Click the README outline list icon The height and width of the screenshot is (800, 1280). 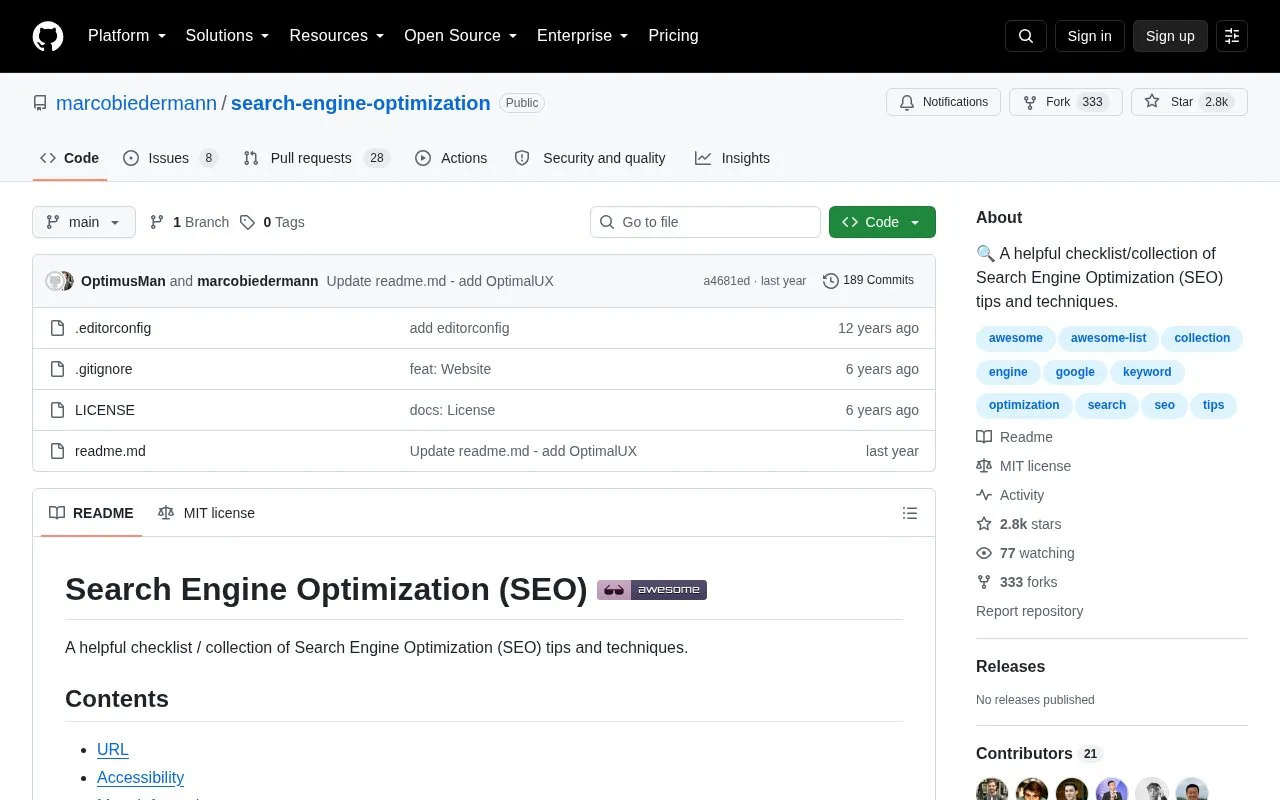click(x=910, y=513)
